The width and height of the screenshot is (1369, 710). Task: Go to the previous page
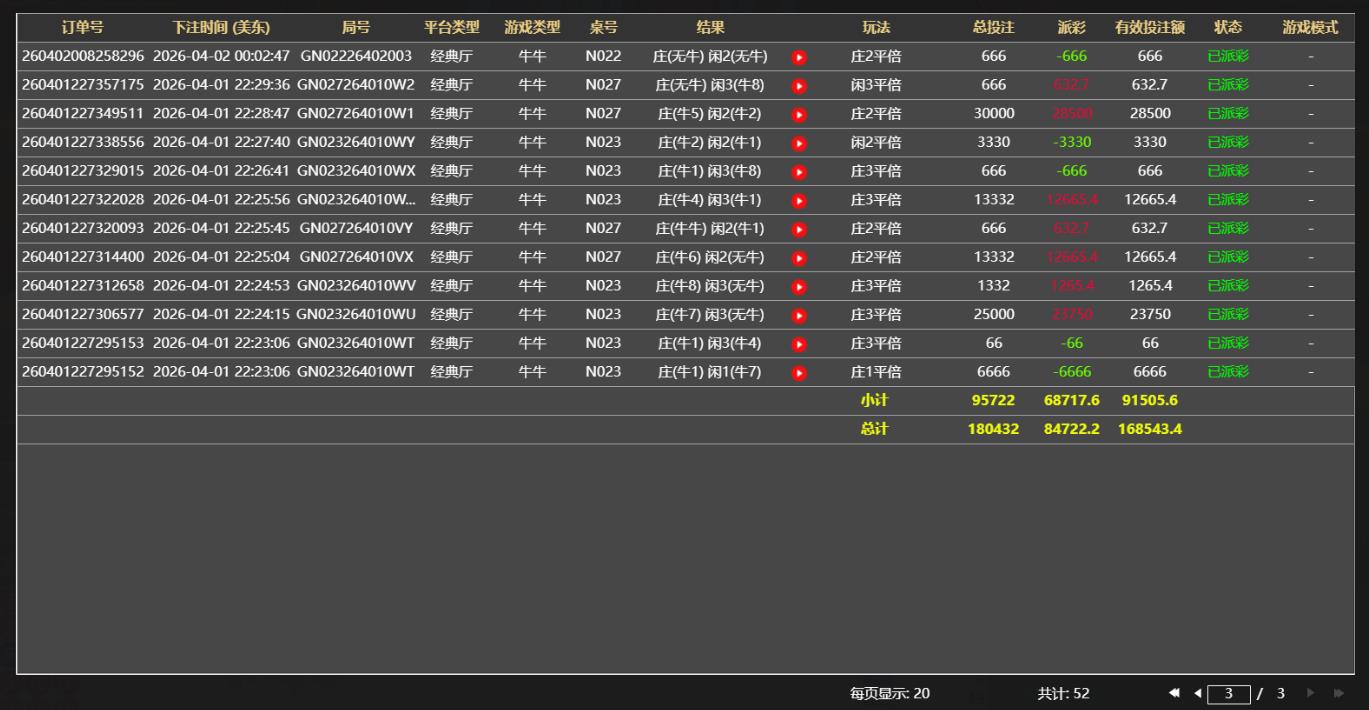coord(1197,693)
